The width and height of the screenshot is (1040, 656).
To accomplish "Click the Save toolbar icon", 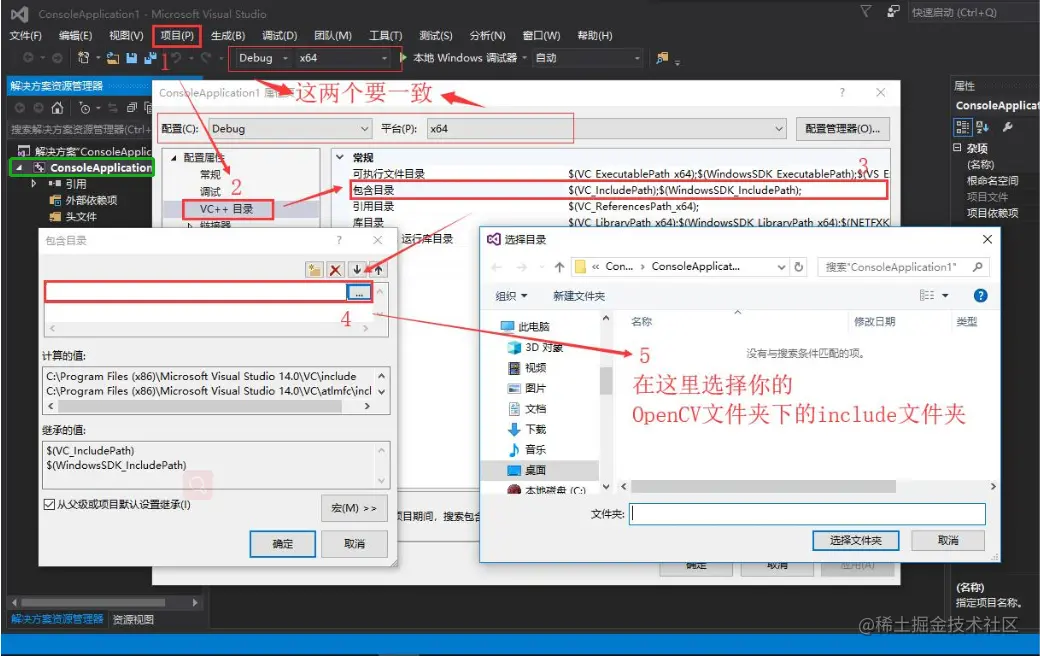I will (131, 58).
